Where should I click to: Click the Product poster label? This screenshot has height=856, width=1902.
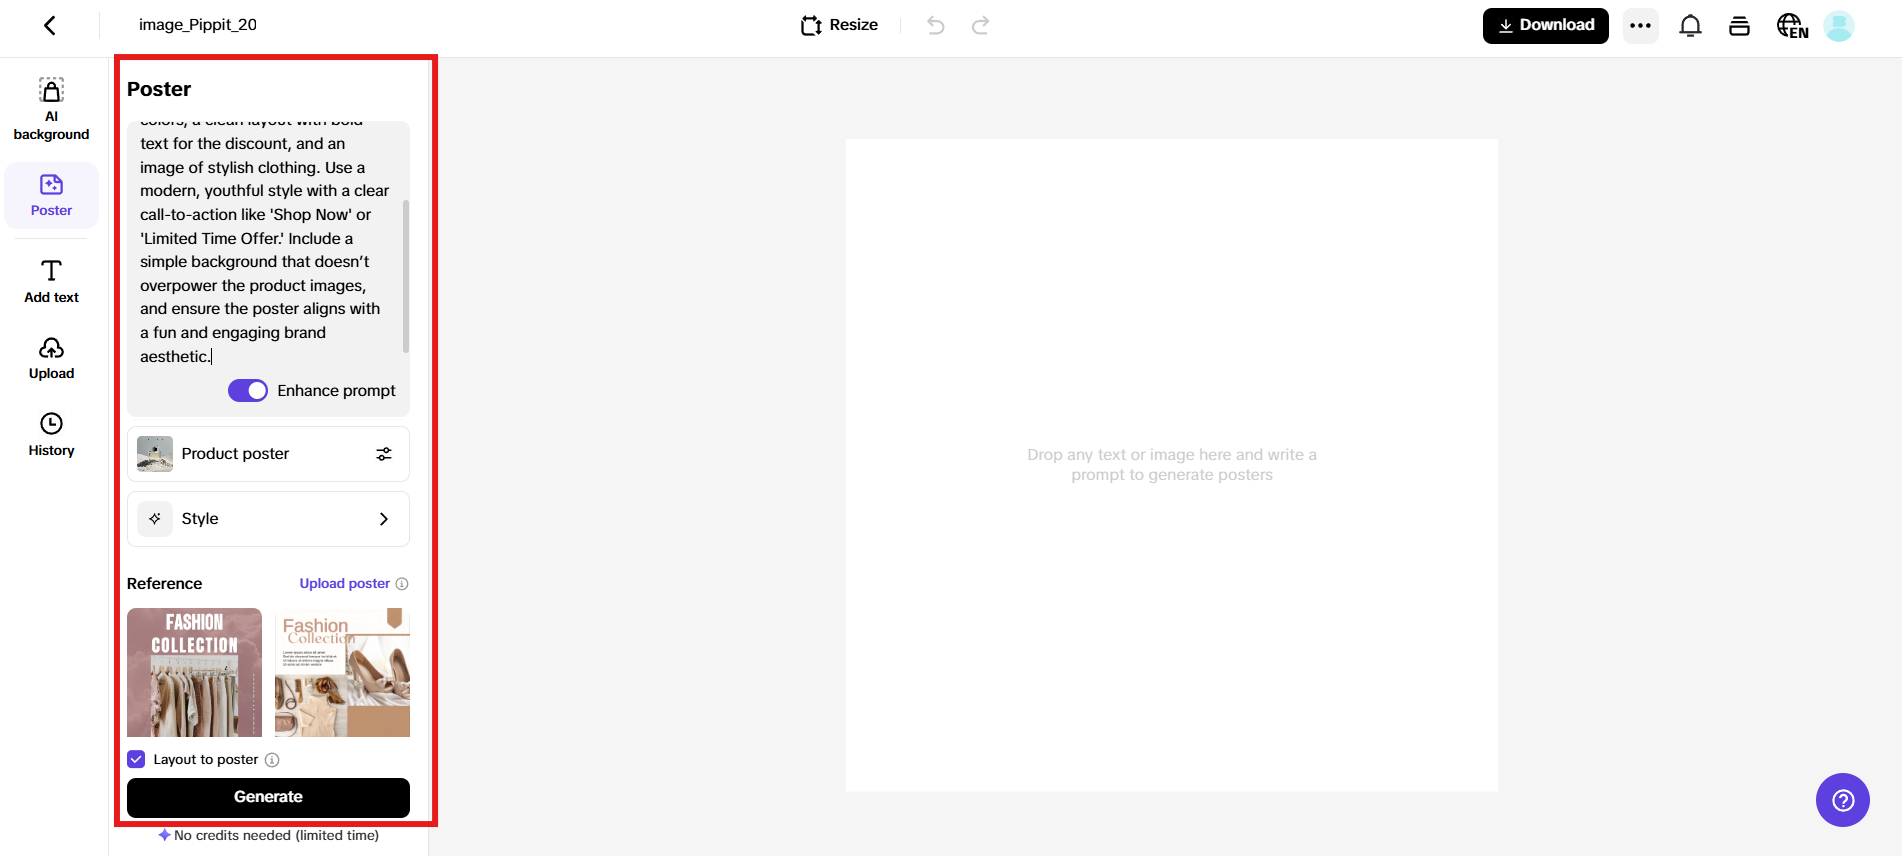pos(235,454)
